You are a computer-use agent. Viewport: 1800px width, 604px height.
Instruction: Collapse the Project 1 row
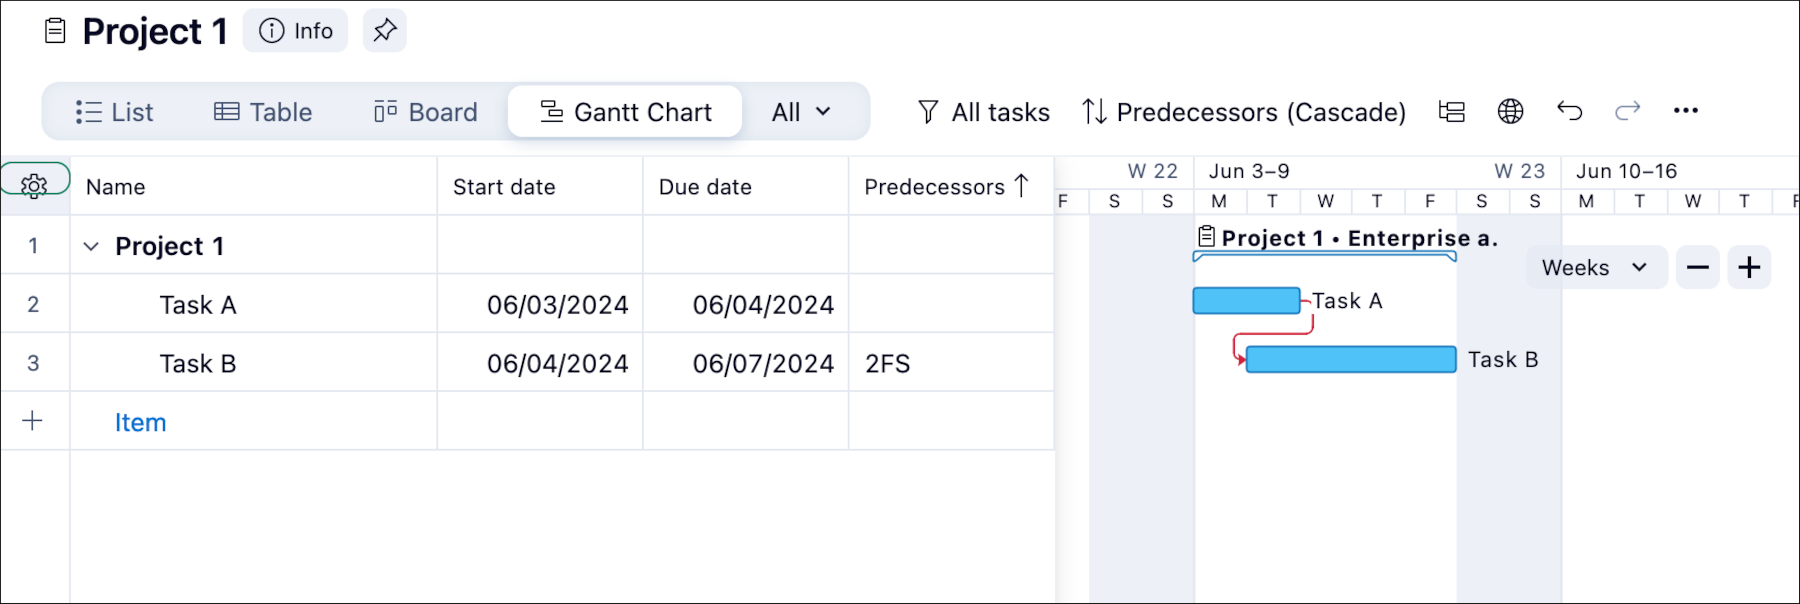click(91, 246)
